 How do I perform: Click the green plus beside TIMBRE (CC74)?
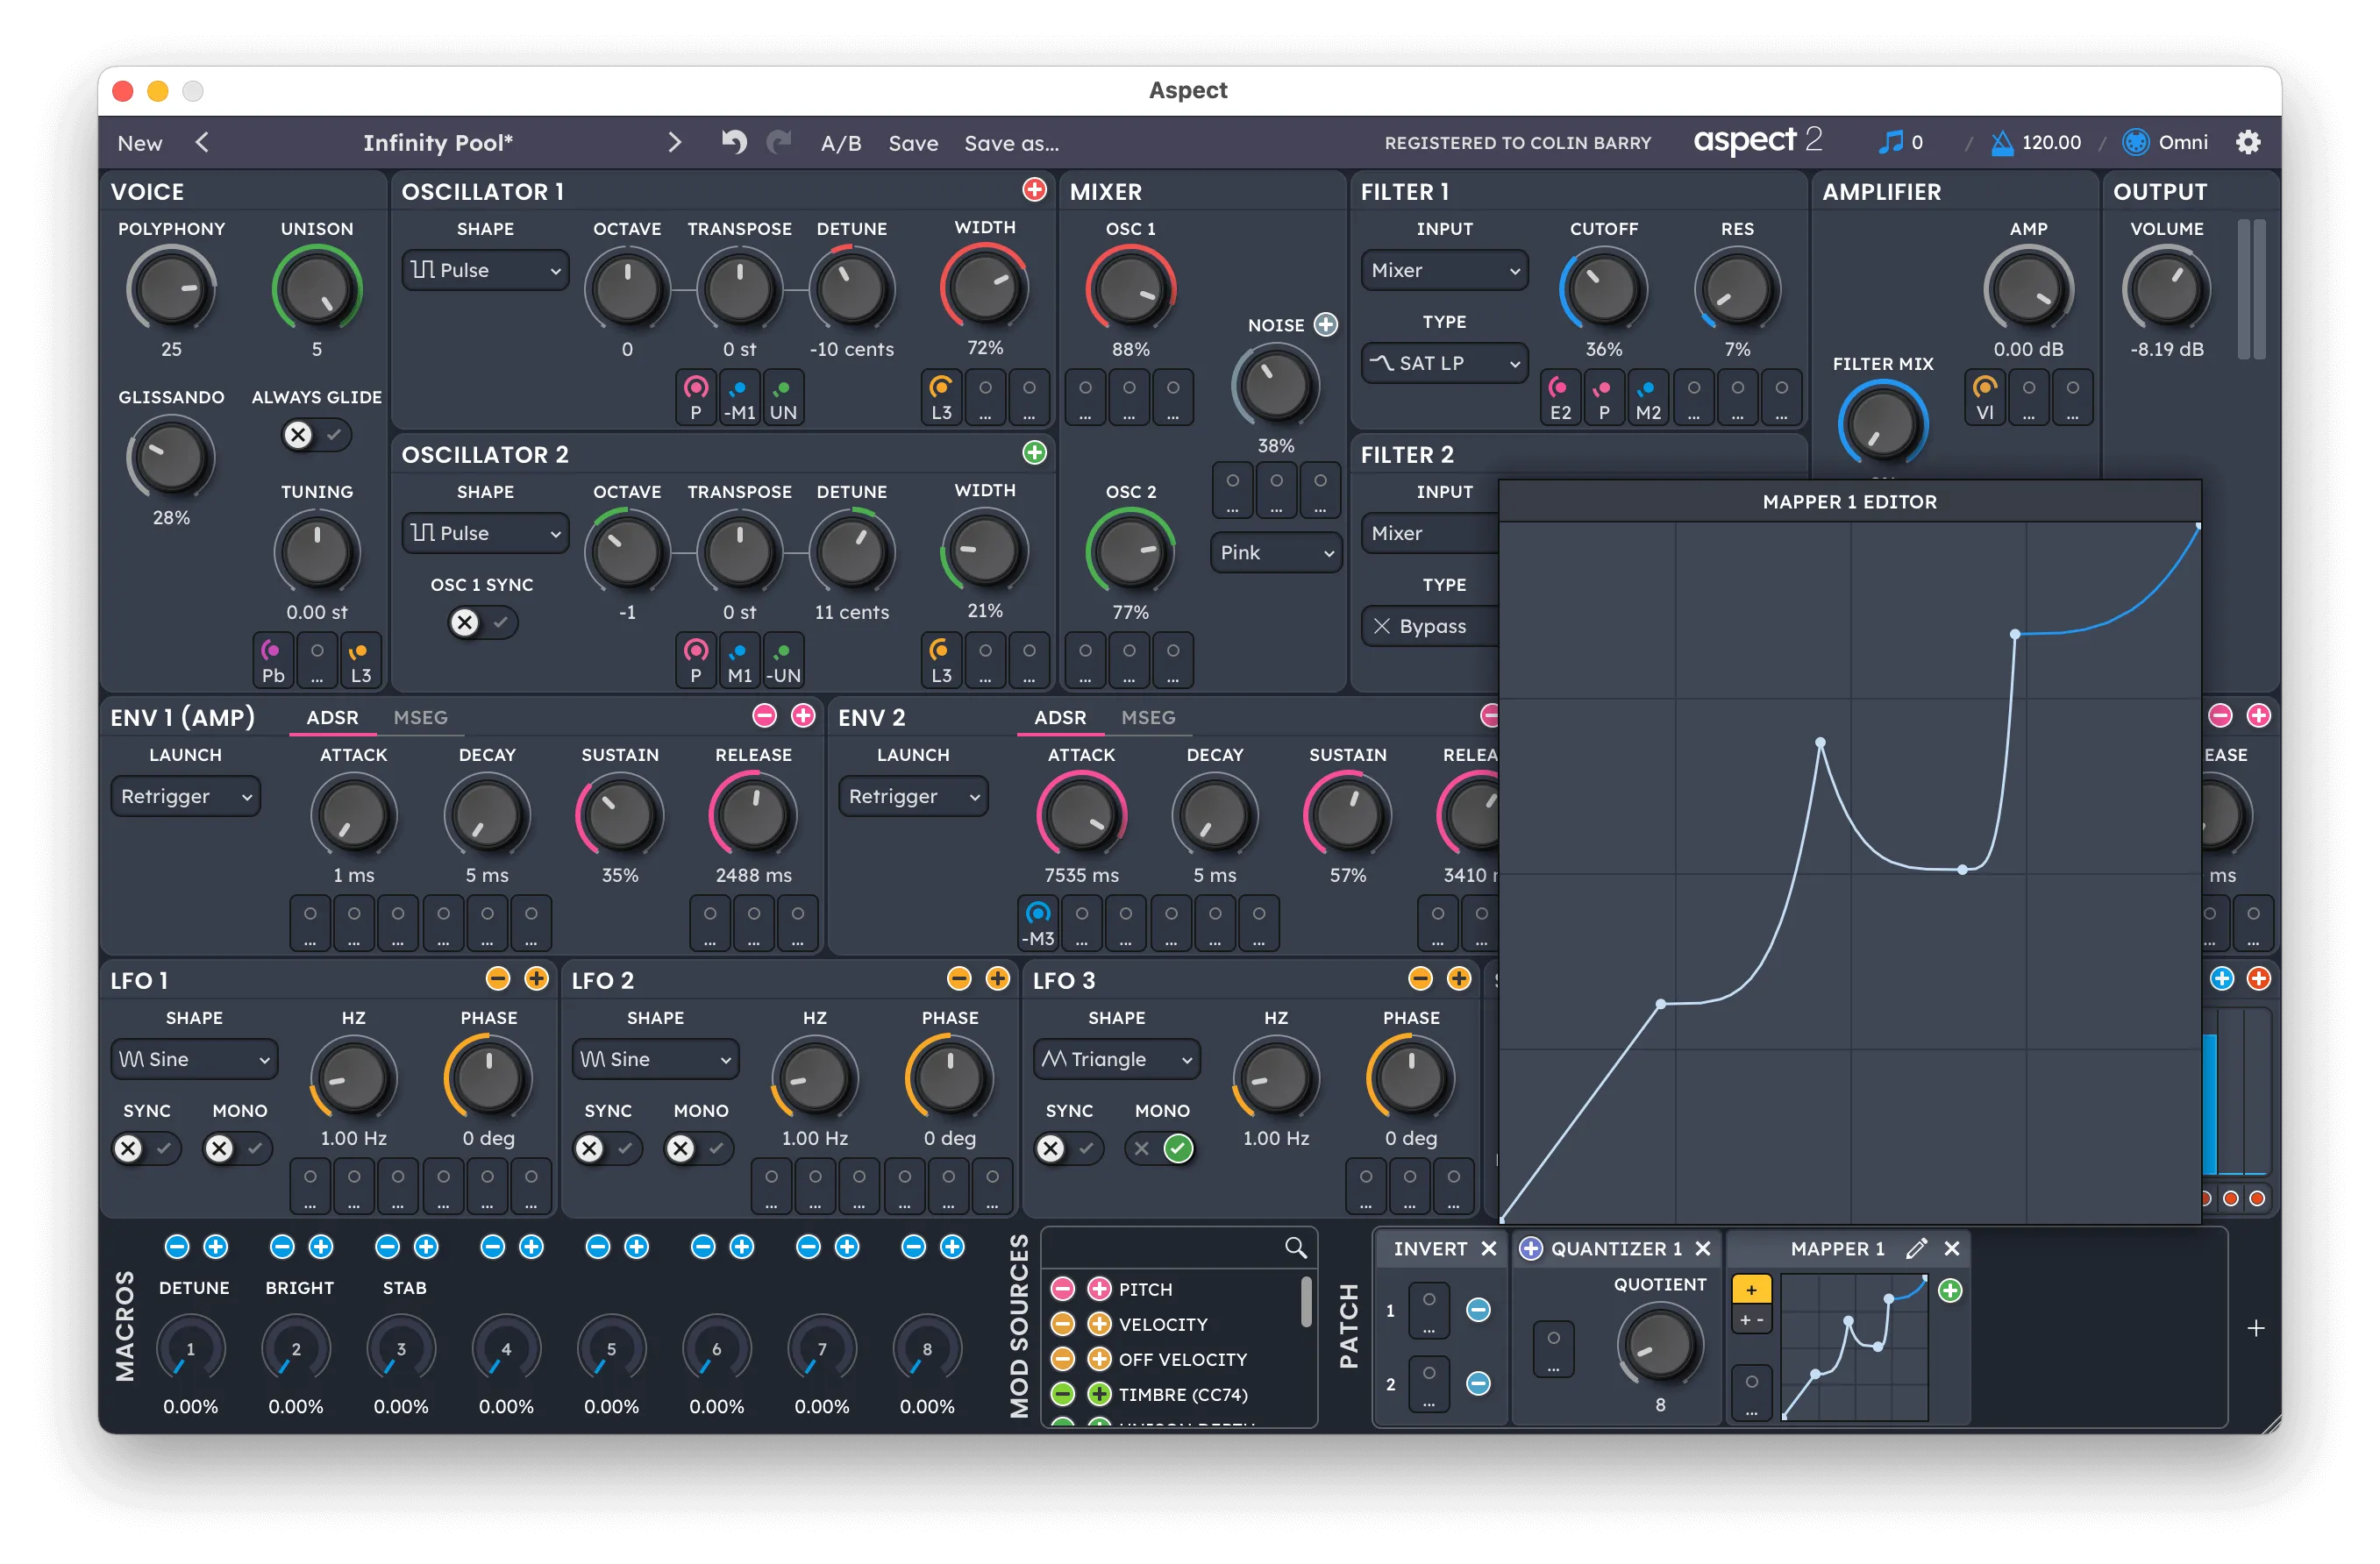pos(1099,1393)
